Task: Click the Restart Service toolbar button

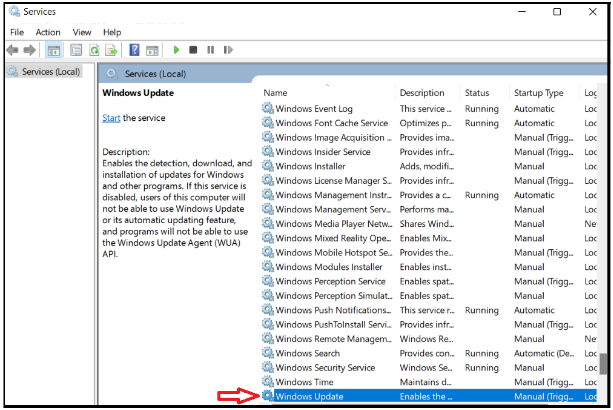Action: pyautogui.click(x=228, y=50)
